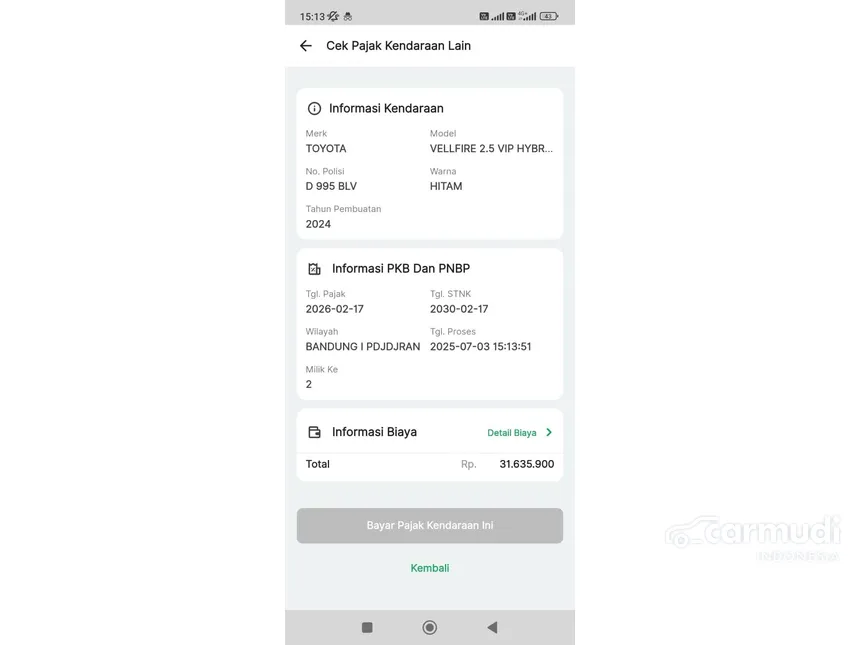The width and height of the screenshot is (860, 645).
Task: Expand Detail Biaya chevron arrow
Action: coord(549,432)
